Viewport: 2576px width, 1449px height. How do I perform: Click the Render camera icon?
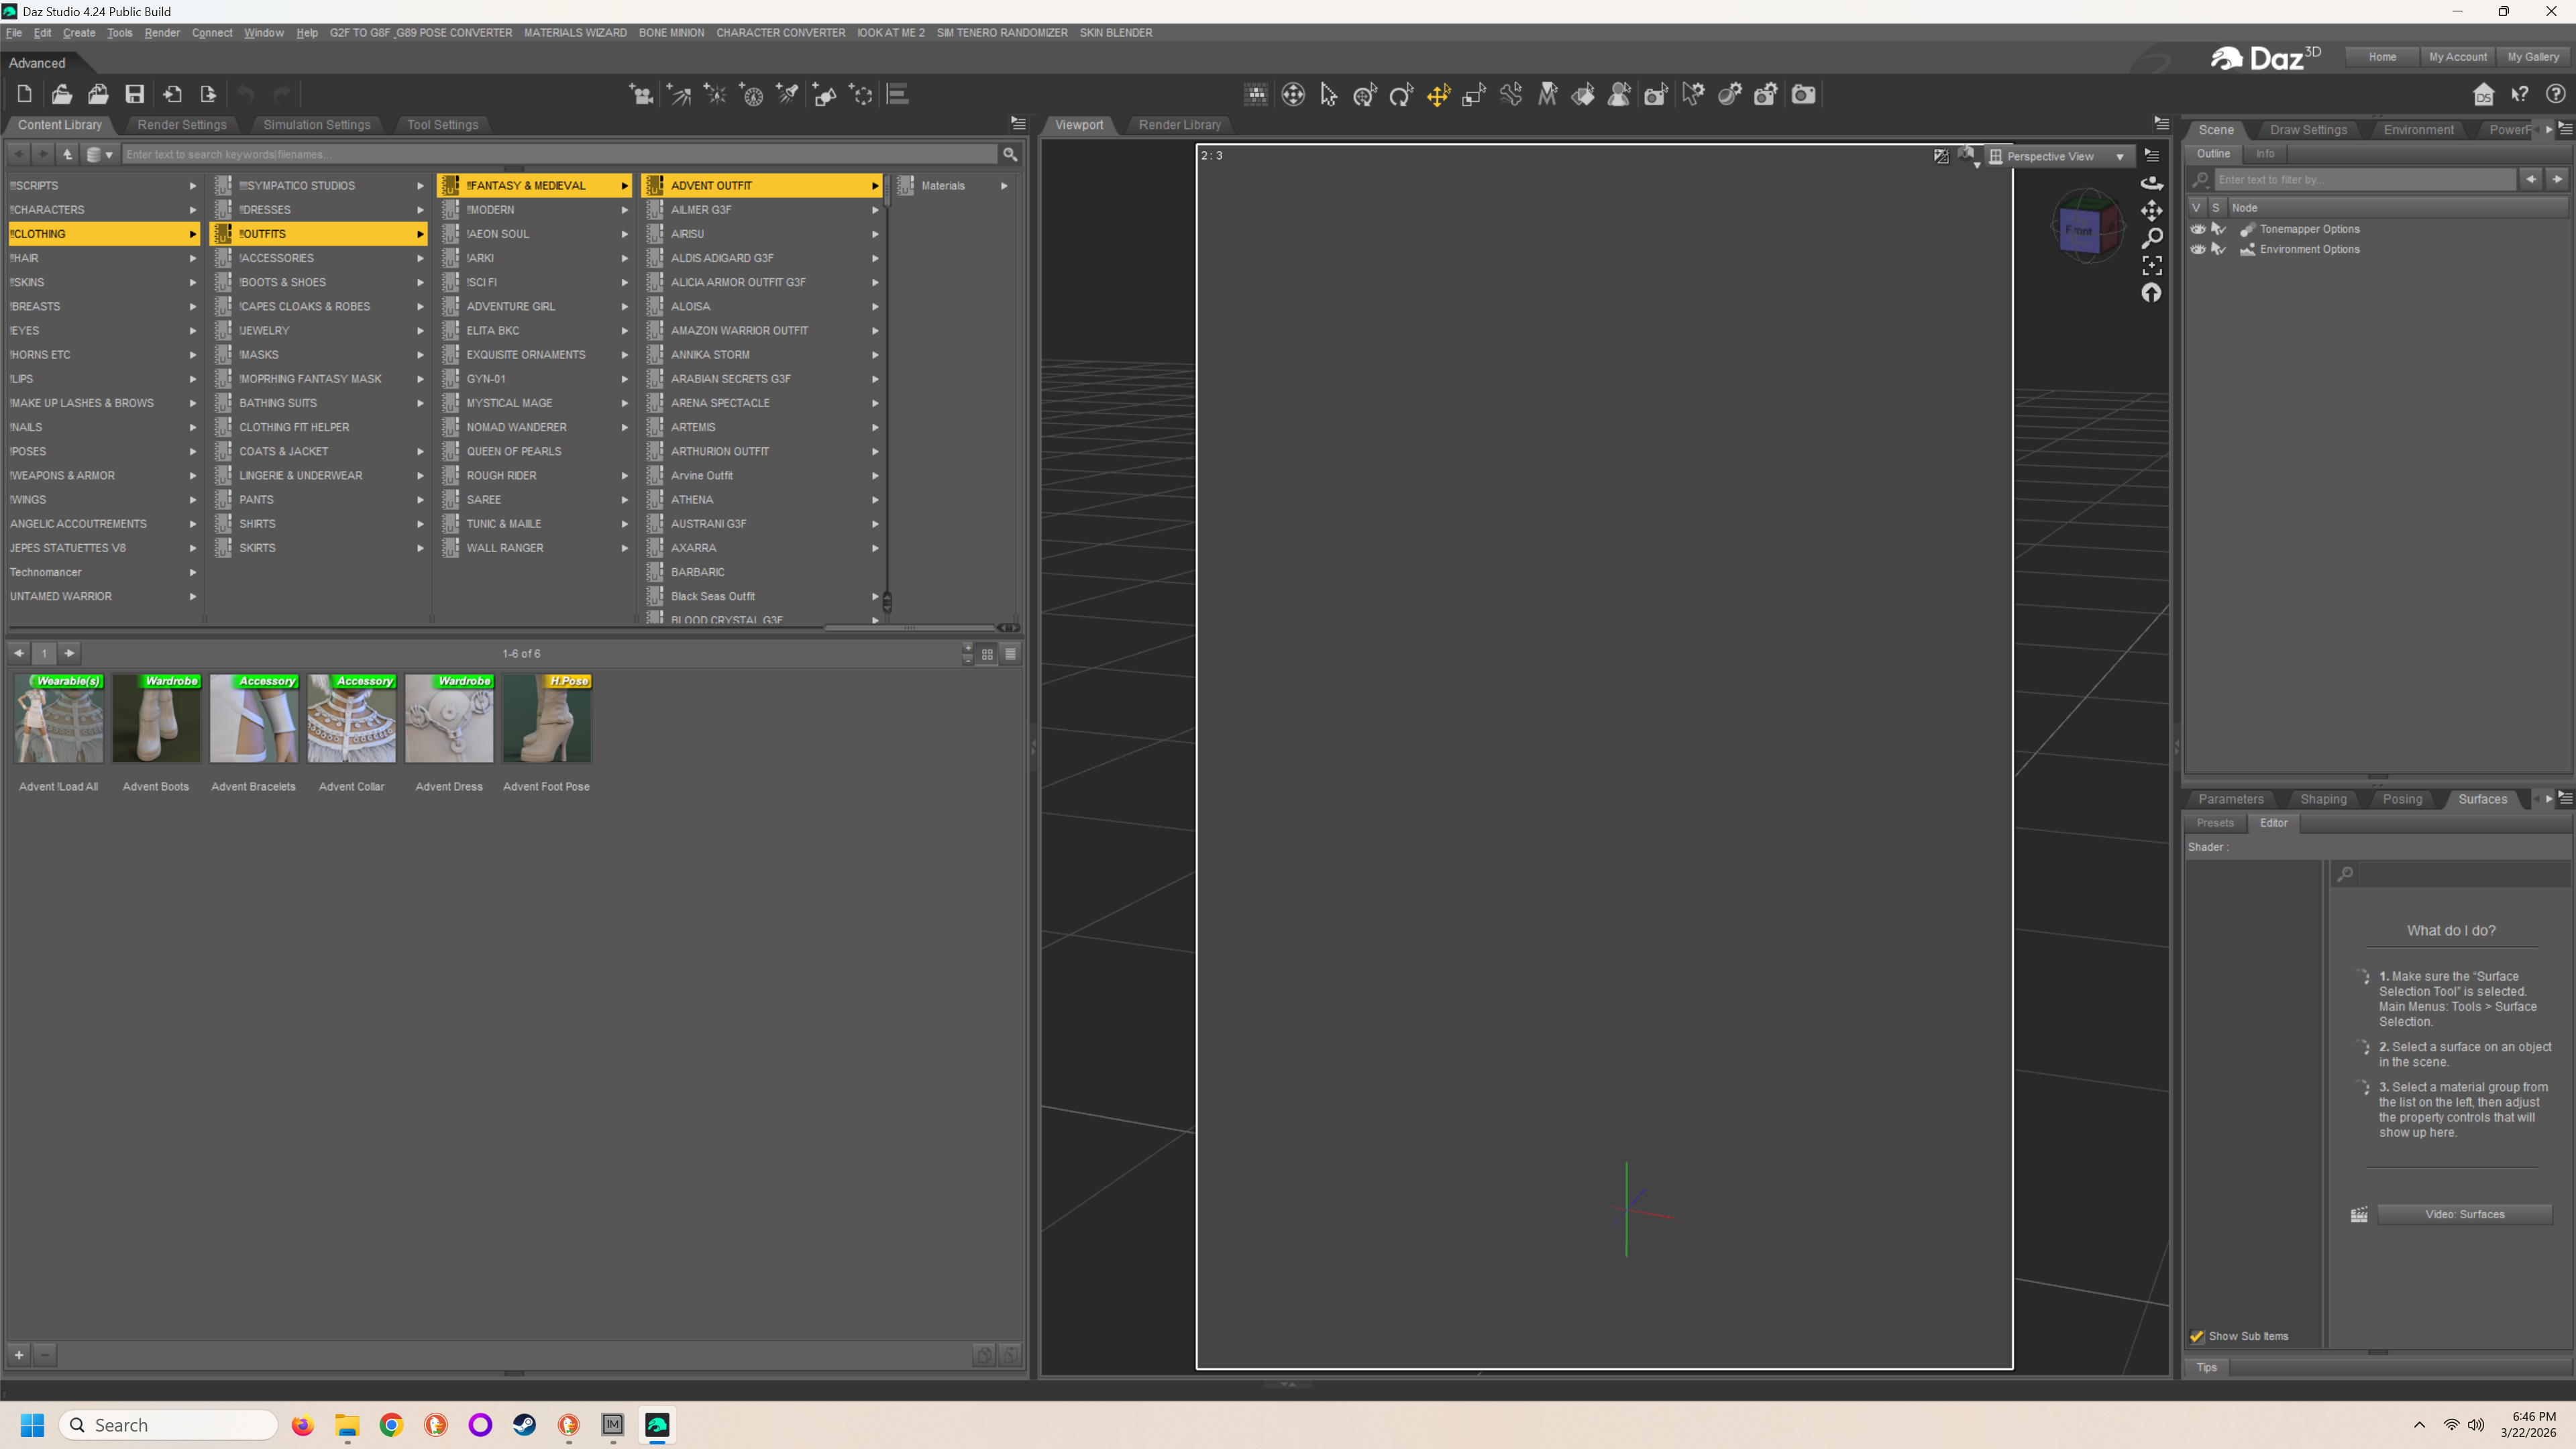[1803, 95]
